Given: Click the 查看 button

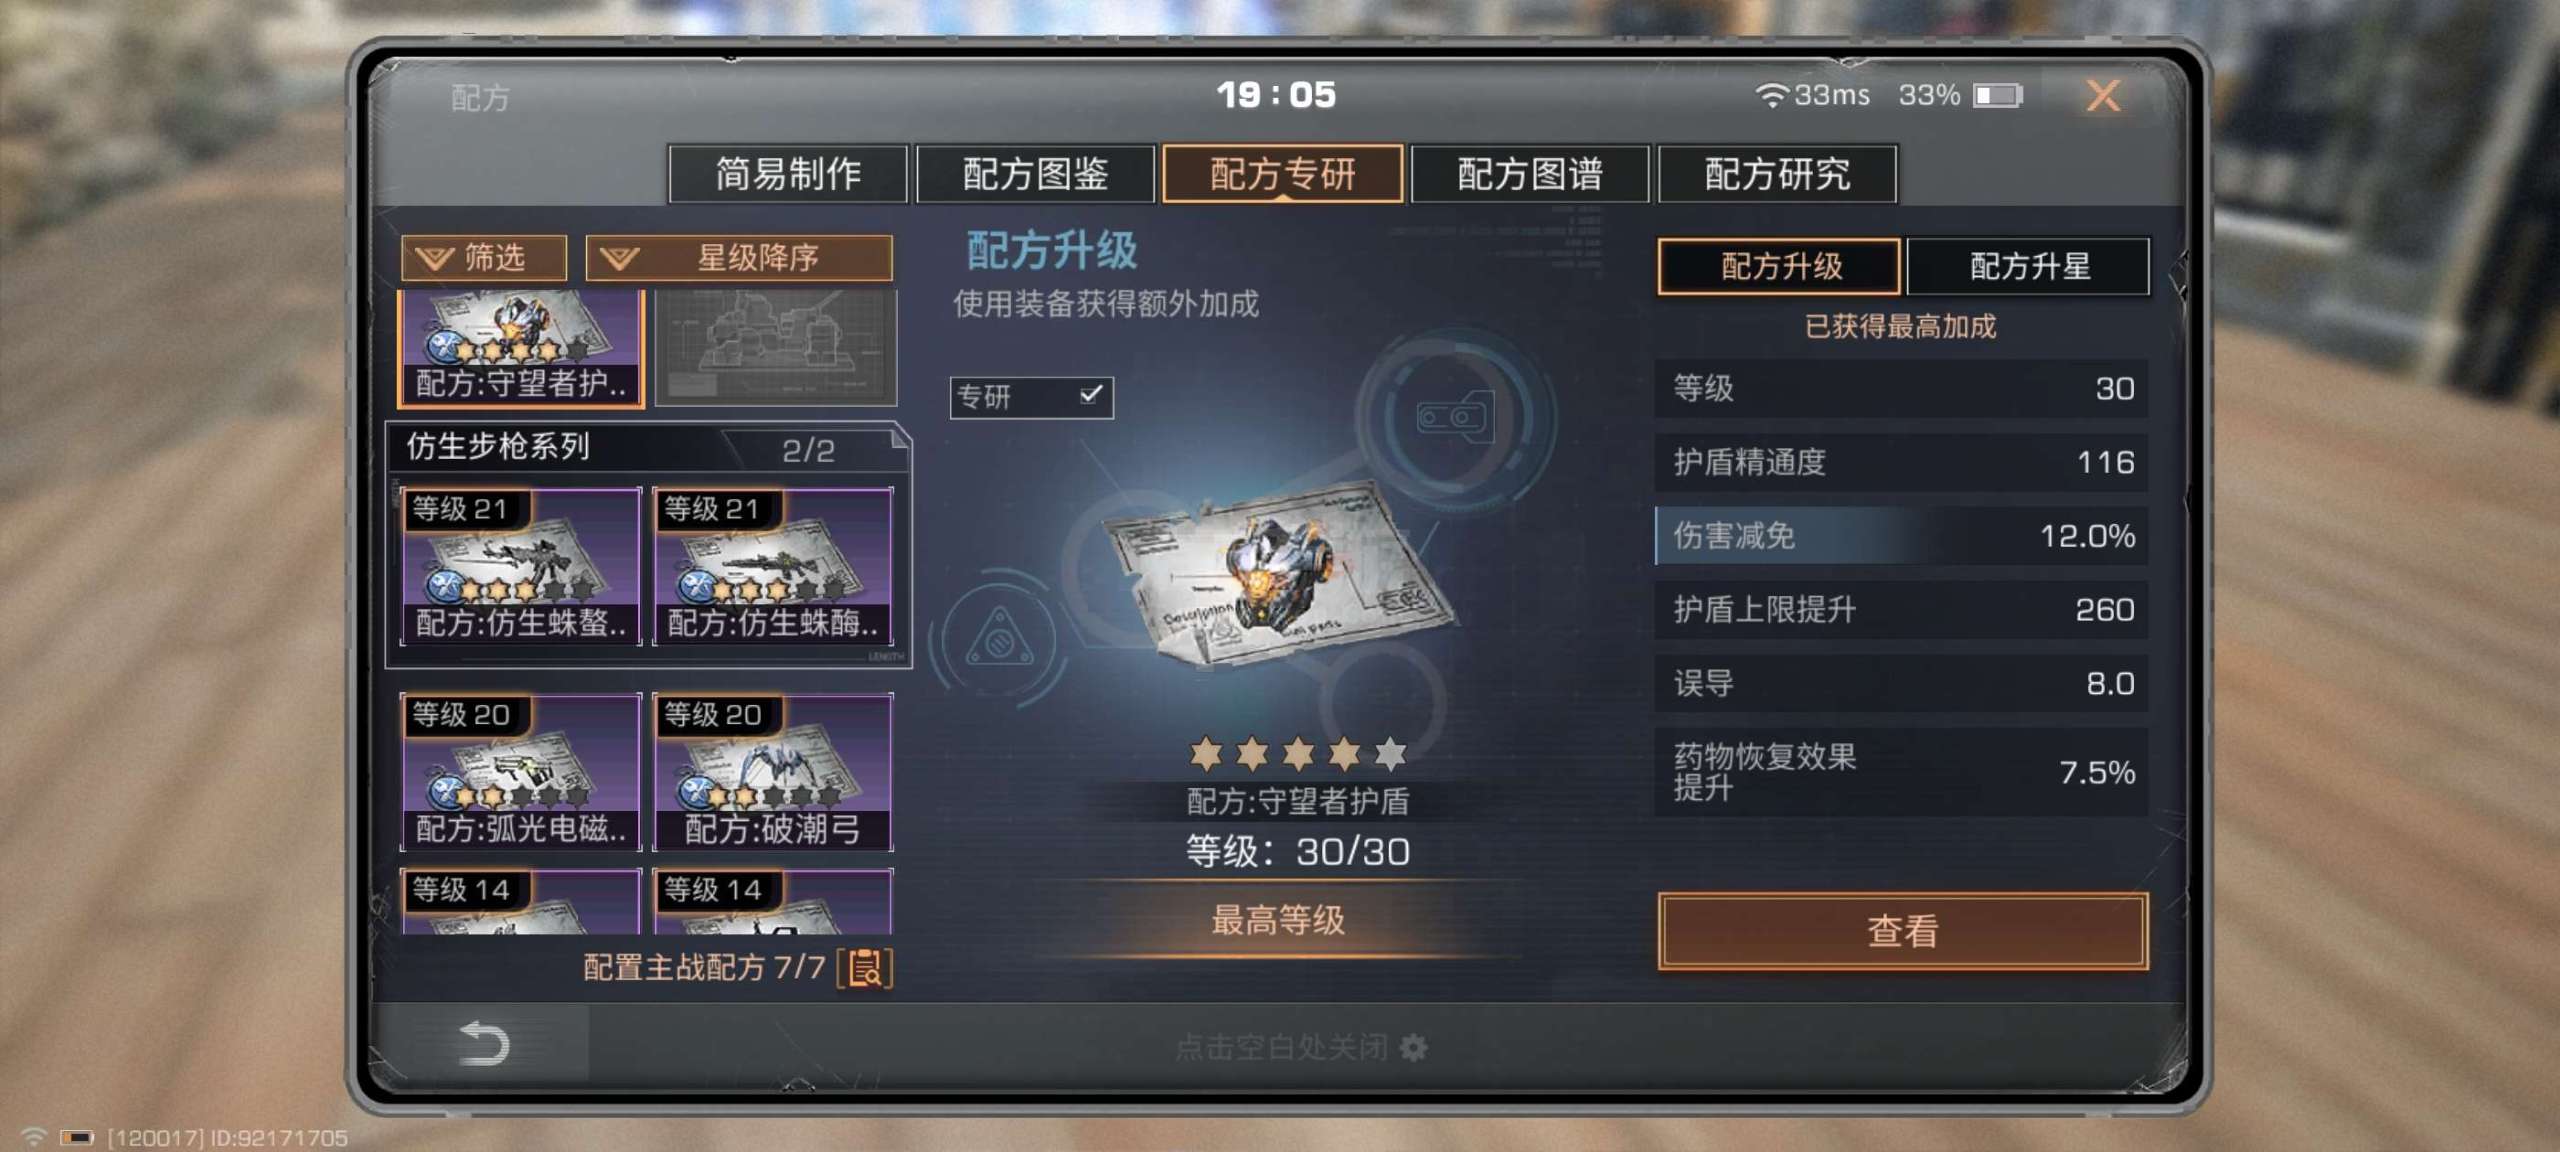Looking at the screenshot, I should pyautogui.click(x=1903, y=931).
